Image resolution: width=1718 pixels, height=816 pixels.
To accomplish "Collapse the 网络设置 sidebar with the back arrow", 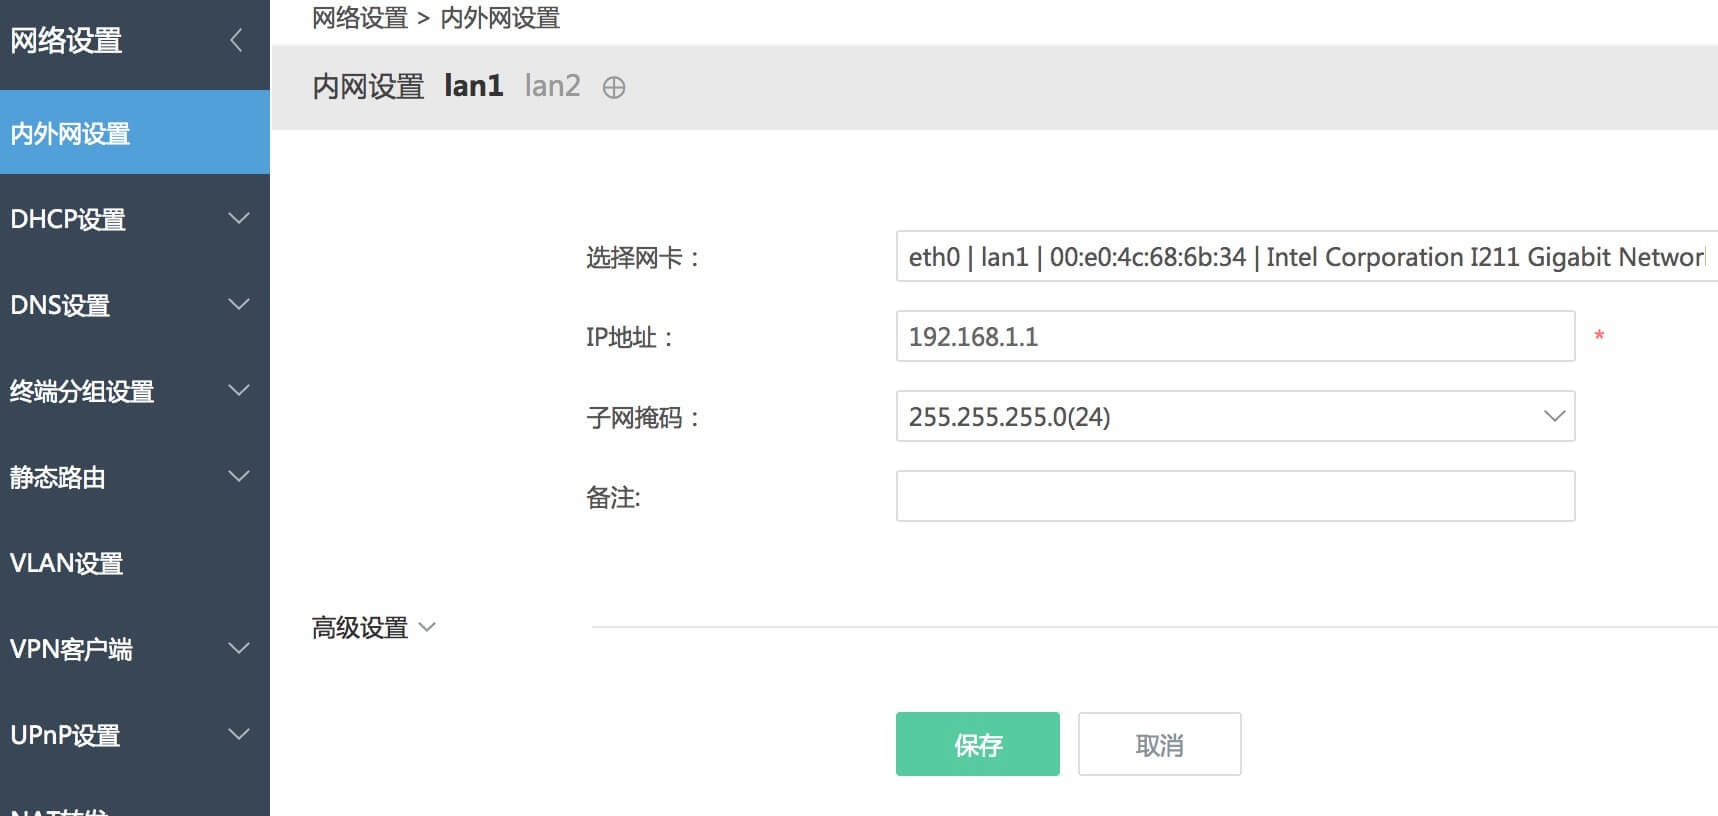I will [236, 40].
